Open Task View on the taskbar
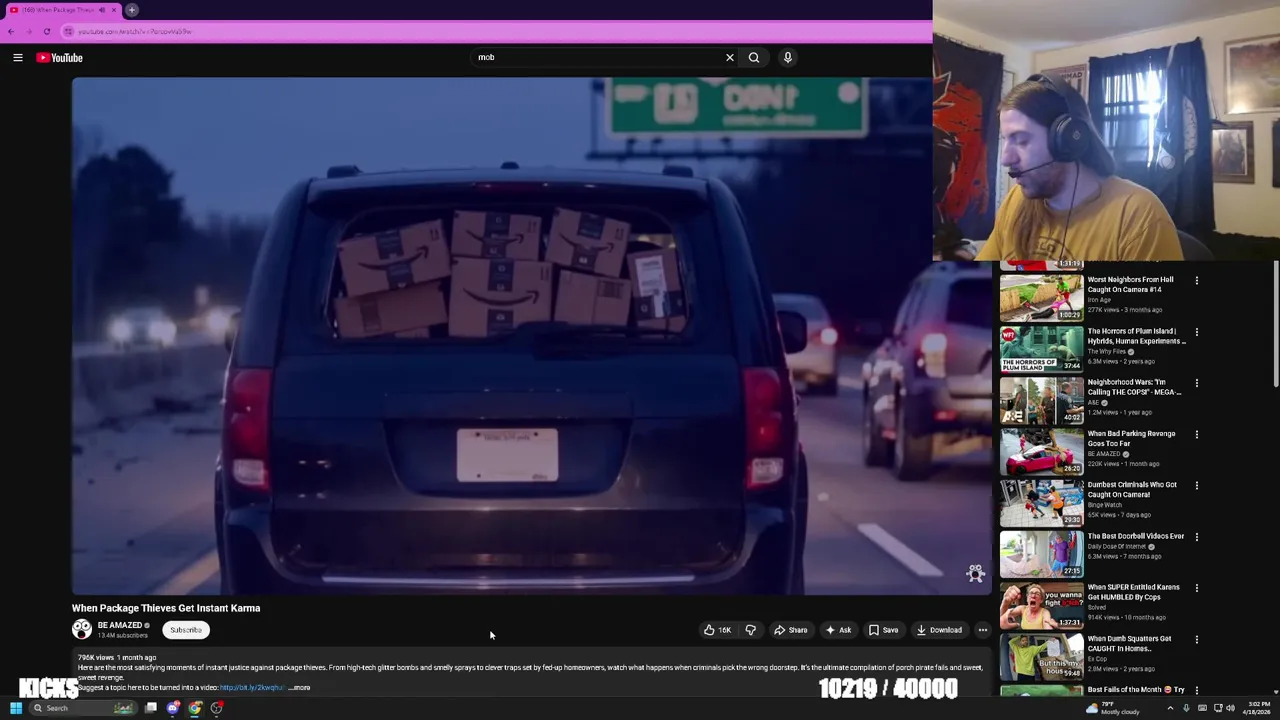Viewport: 1280px width, 720px height. [x=150, y=708]
